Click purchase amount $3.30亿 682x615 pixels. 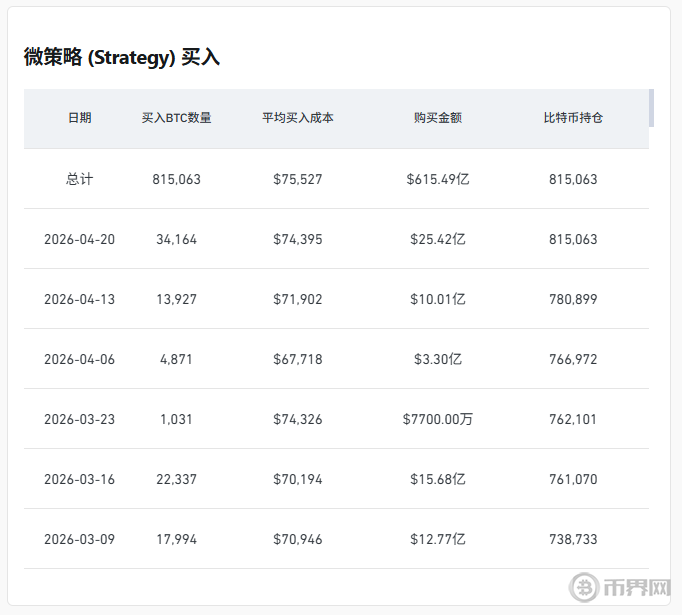pyautogui.click(x=438, y=359)
